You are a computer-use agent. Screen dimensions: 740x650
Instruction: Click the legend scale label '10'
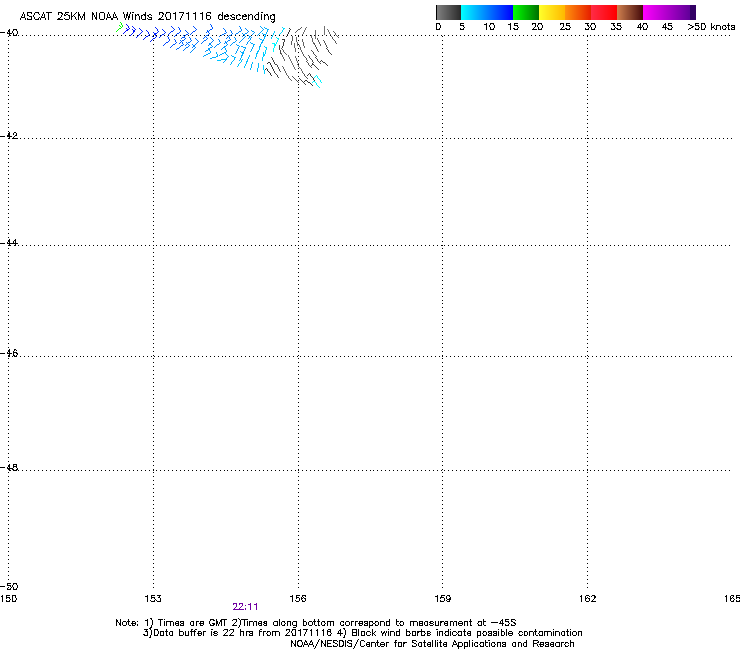pyautogui.click(x=489, y=27)
